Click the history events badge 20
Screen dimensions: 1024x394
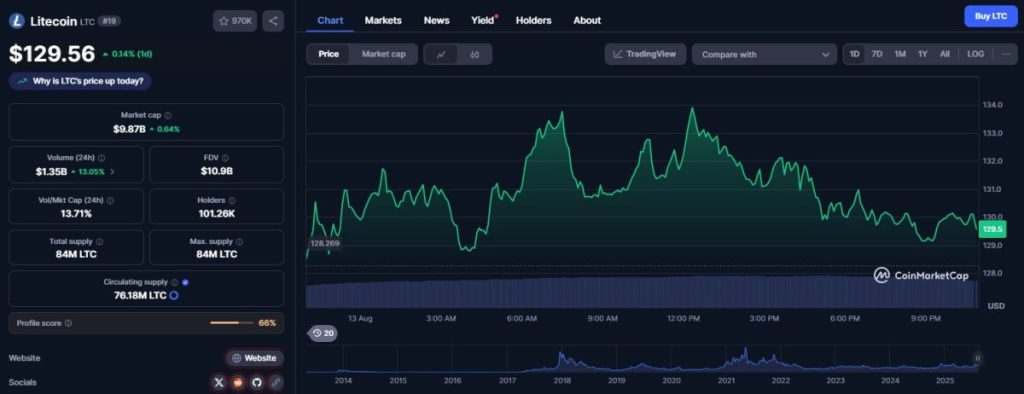coord(323,333)
